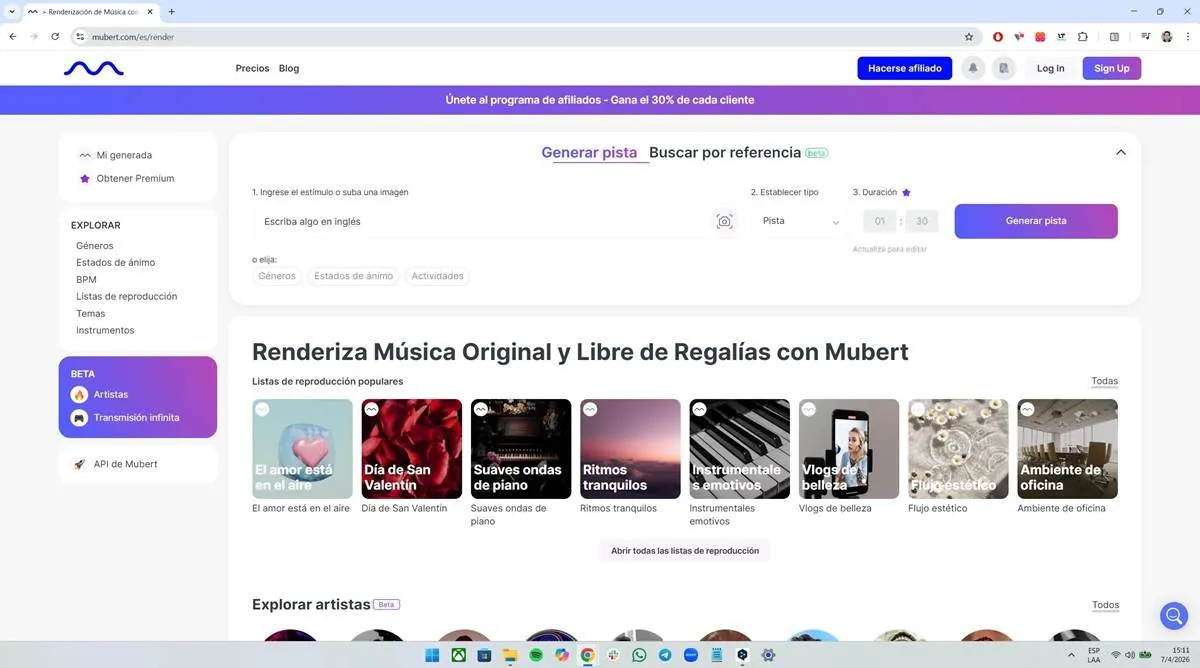
Task: Click the Todos link beside Explorar artistas
Action: coord(1106,605)
